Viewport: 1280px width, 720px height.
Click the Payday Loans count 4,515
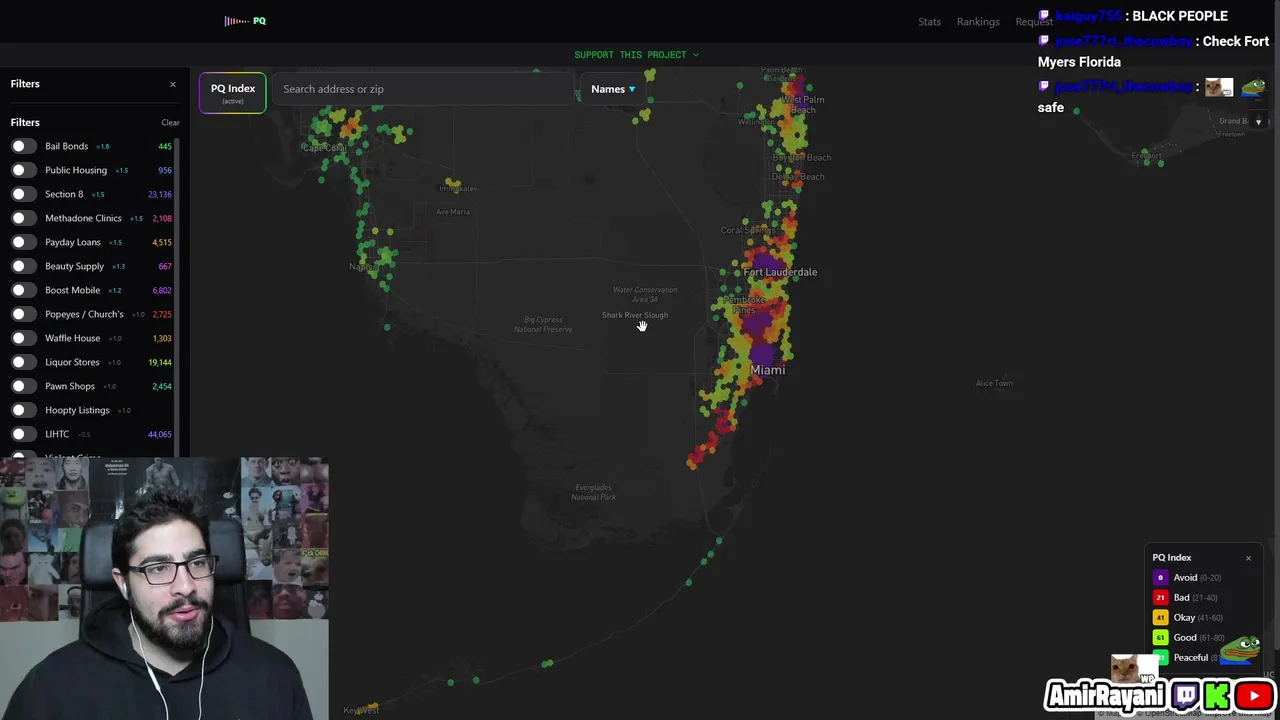(x=162, y=242)
